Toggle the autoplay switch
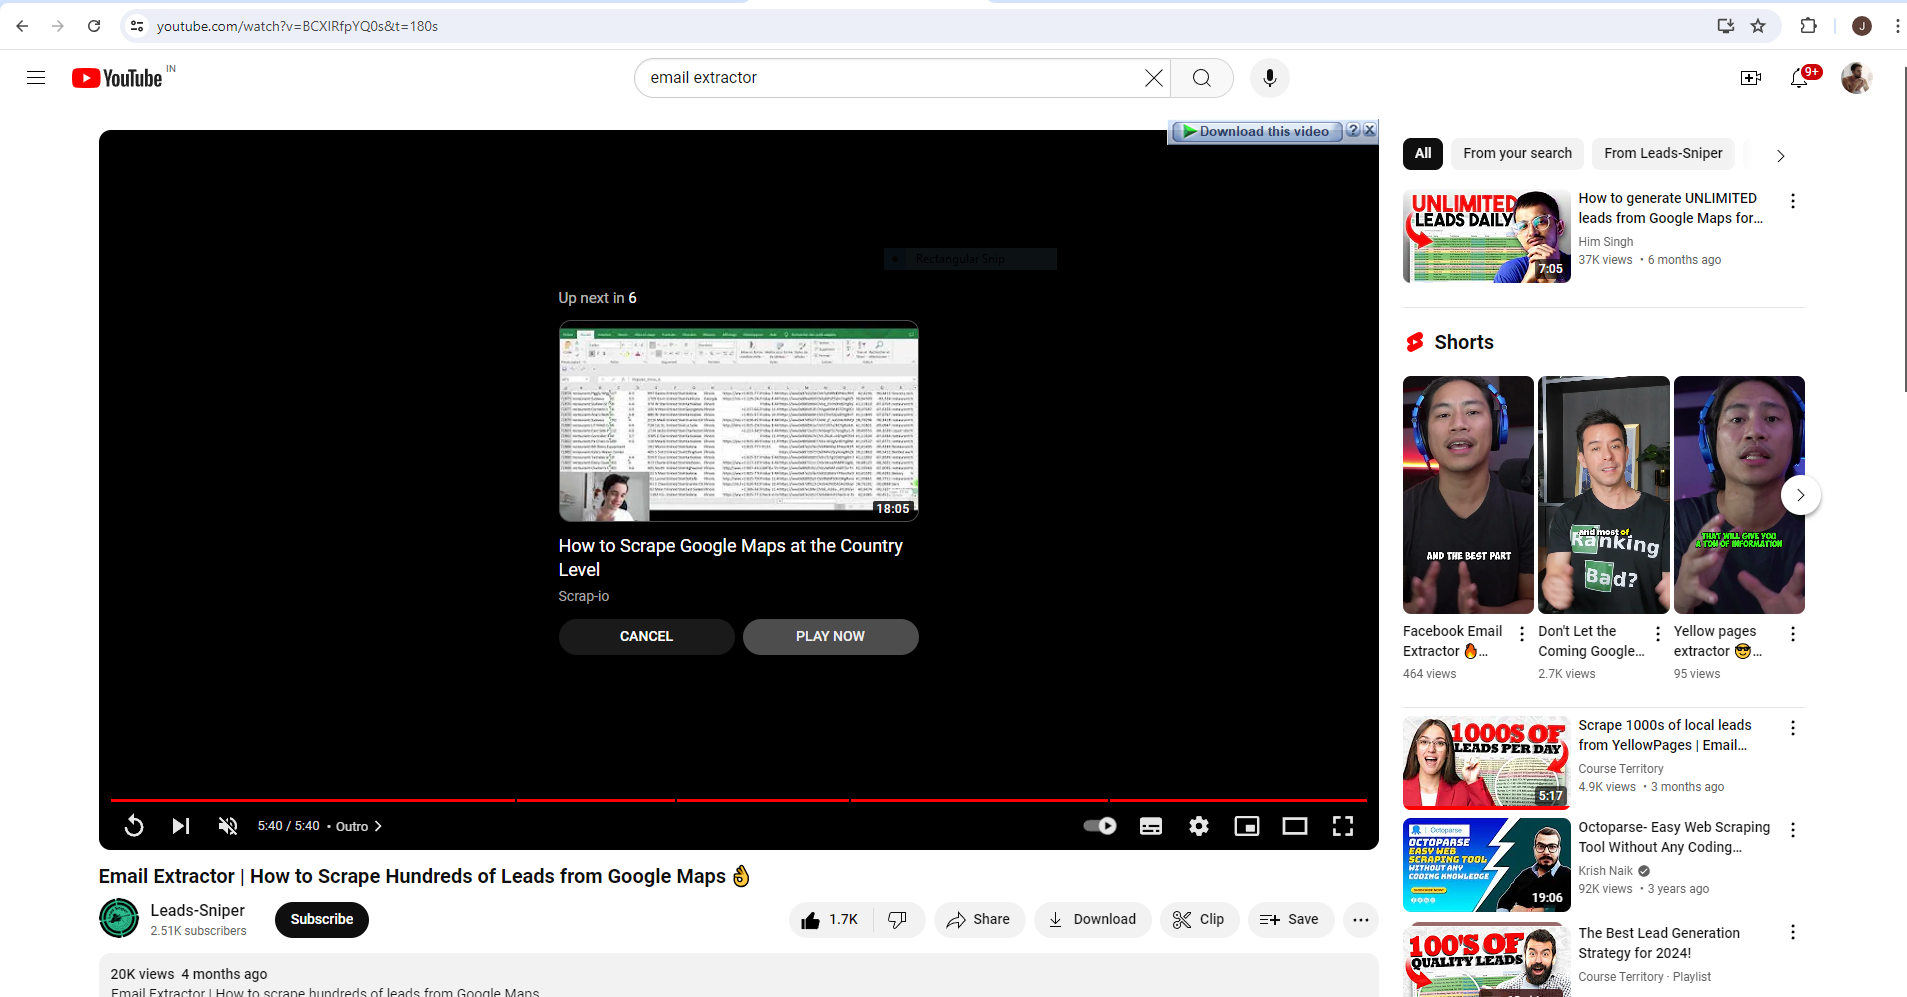1907x997 pixels. point(1100,826)
